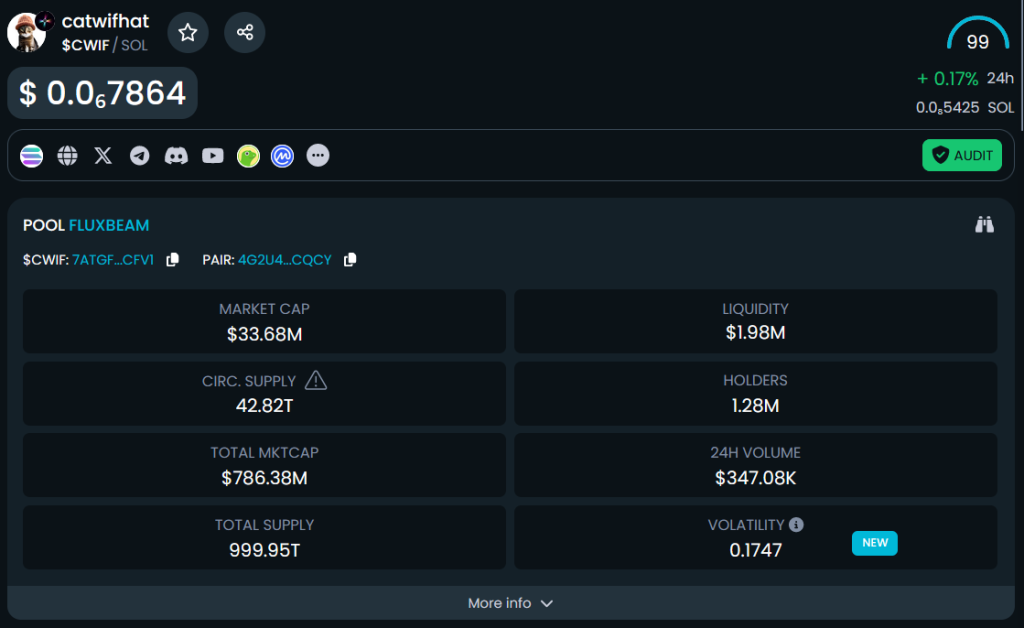Image resolution: width=1024 pixels, height=628 pixels.
Task: Expand the More info section
Action: [511, 603]
